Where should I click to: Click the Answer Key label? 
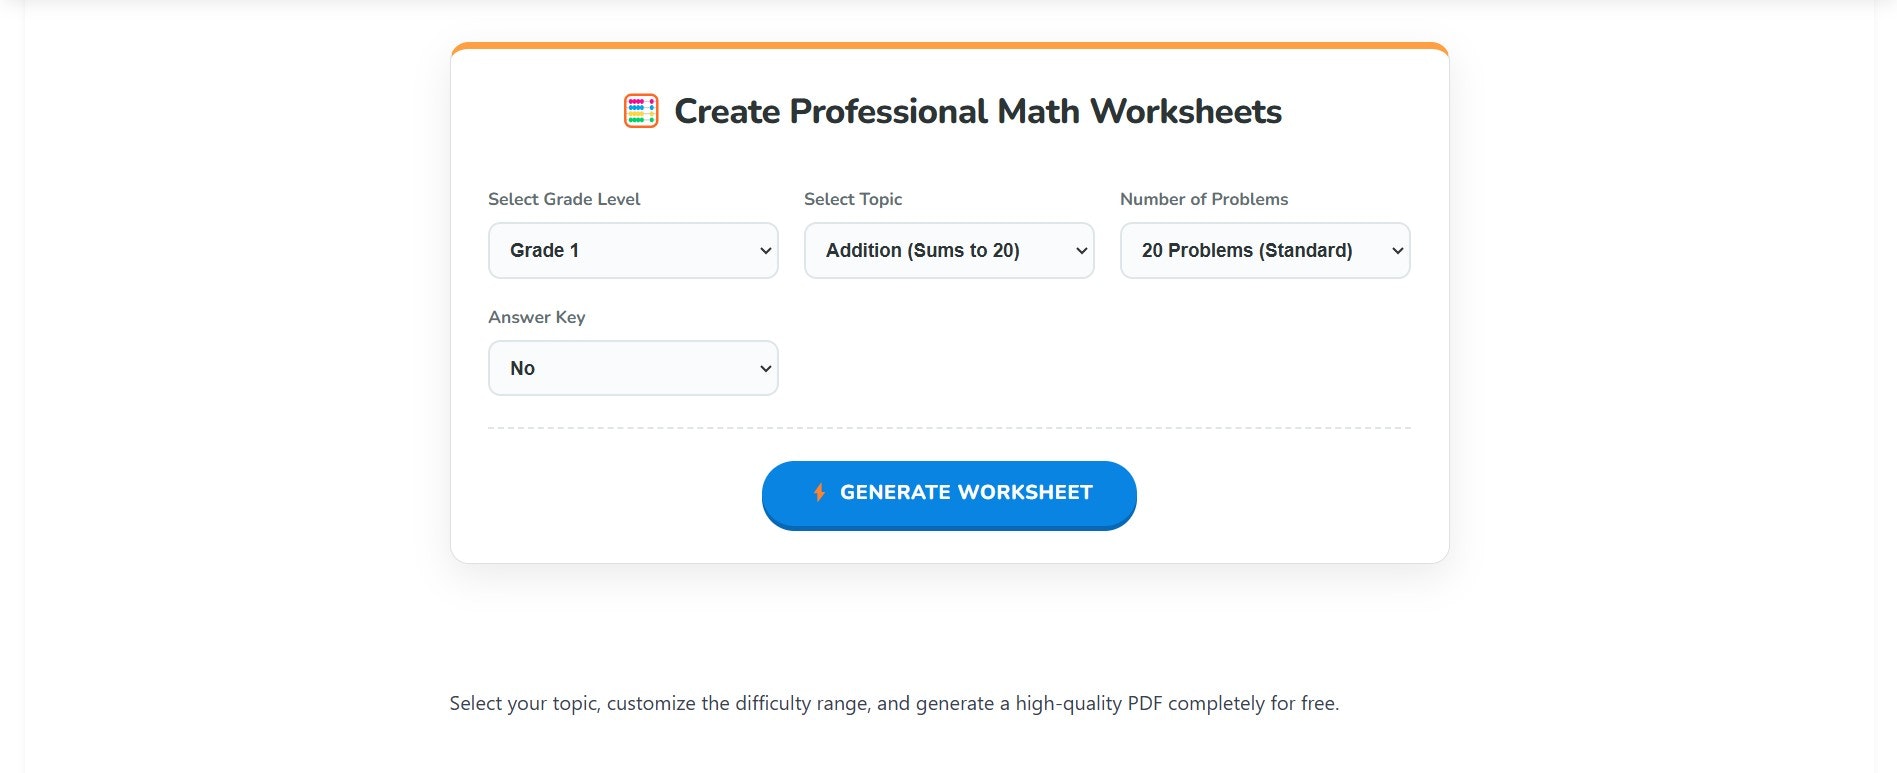click(x=536, y=317)
